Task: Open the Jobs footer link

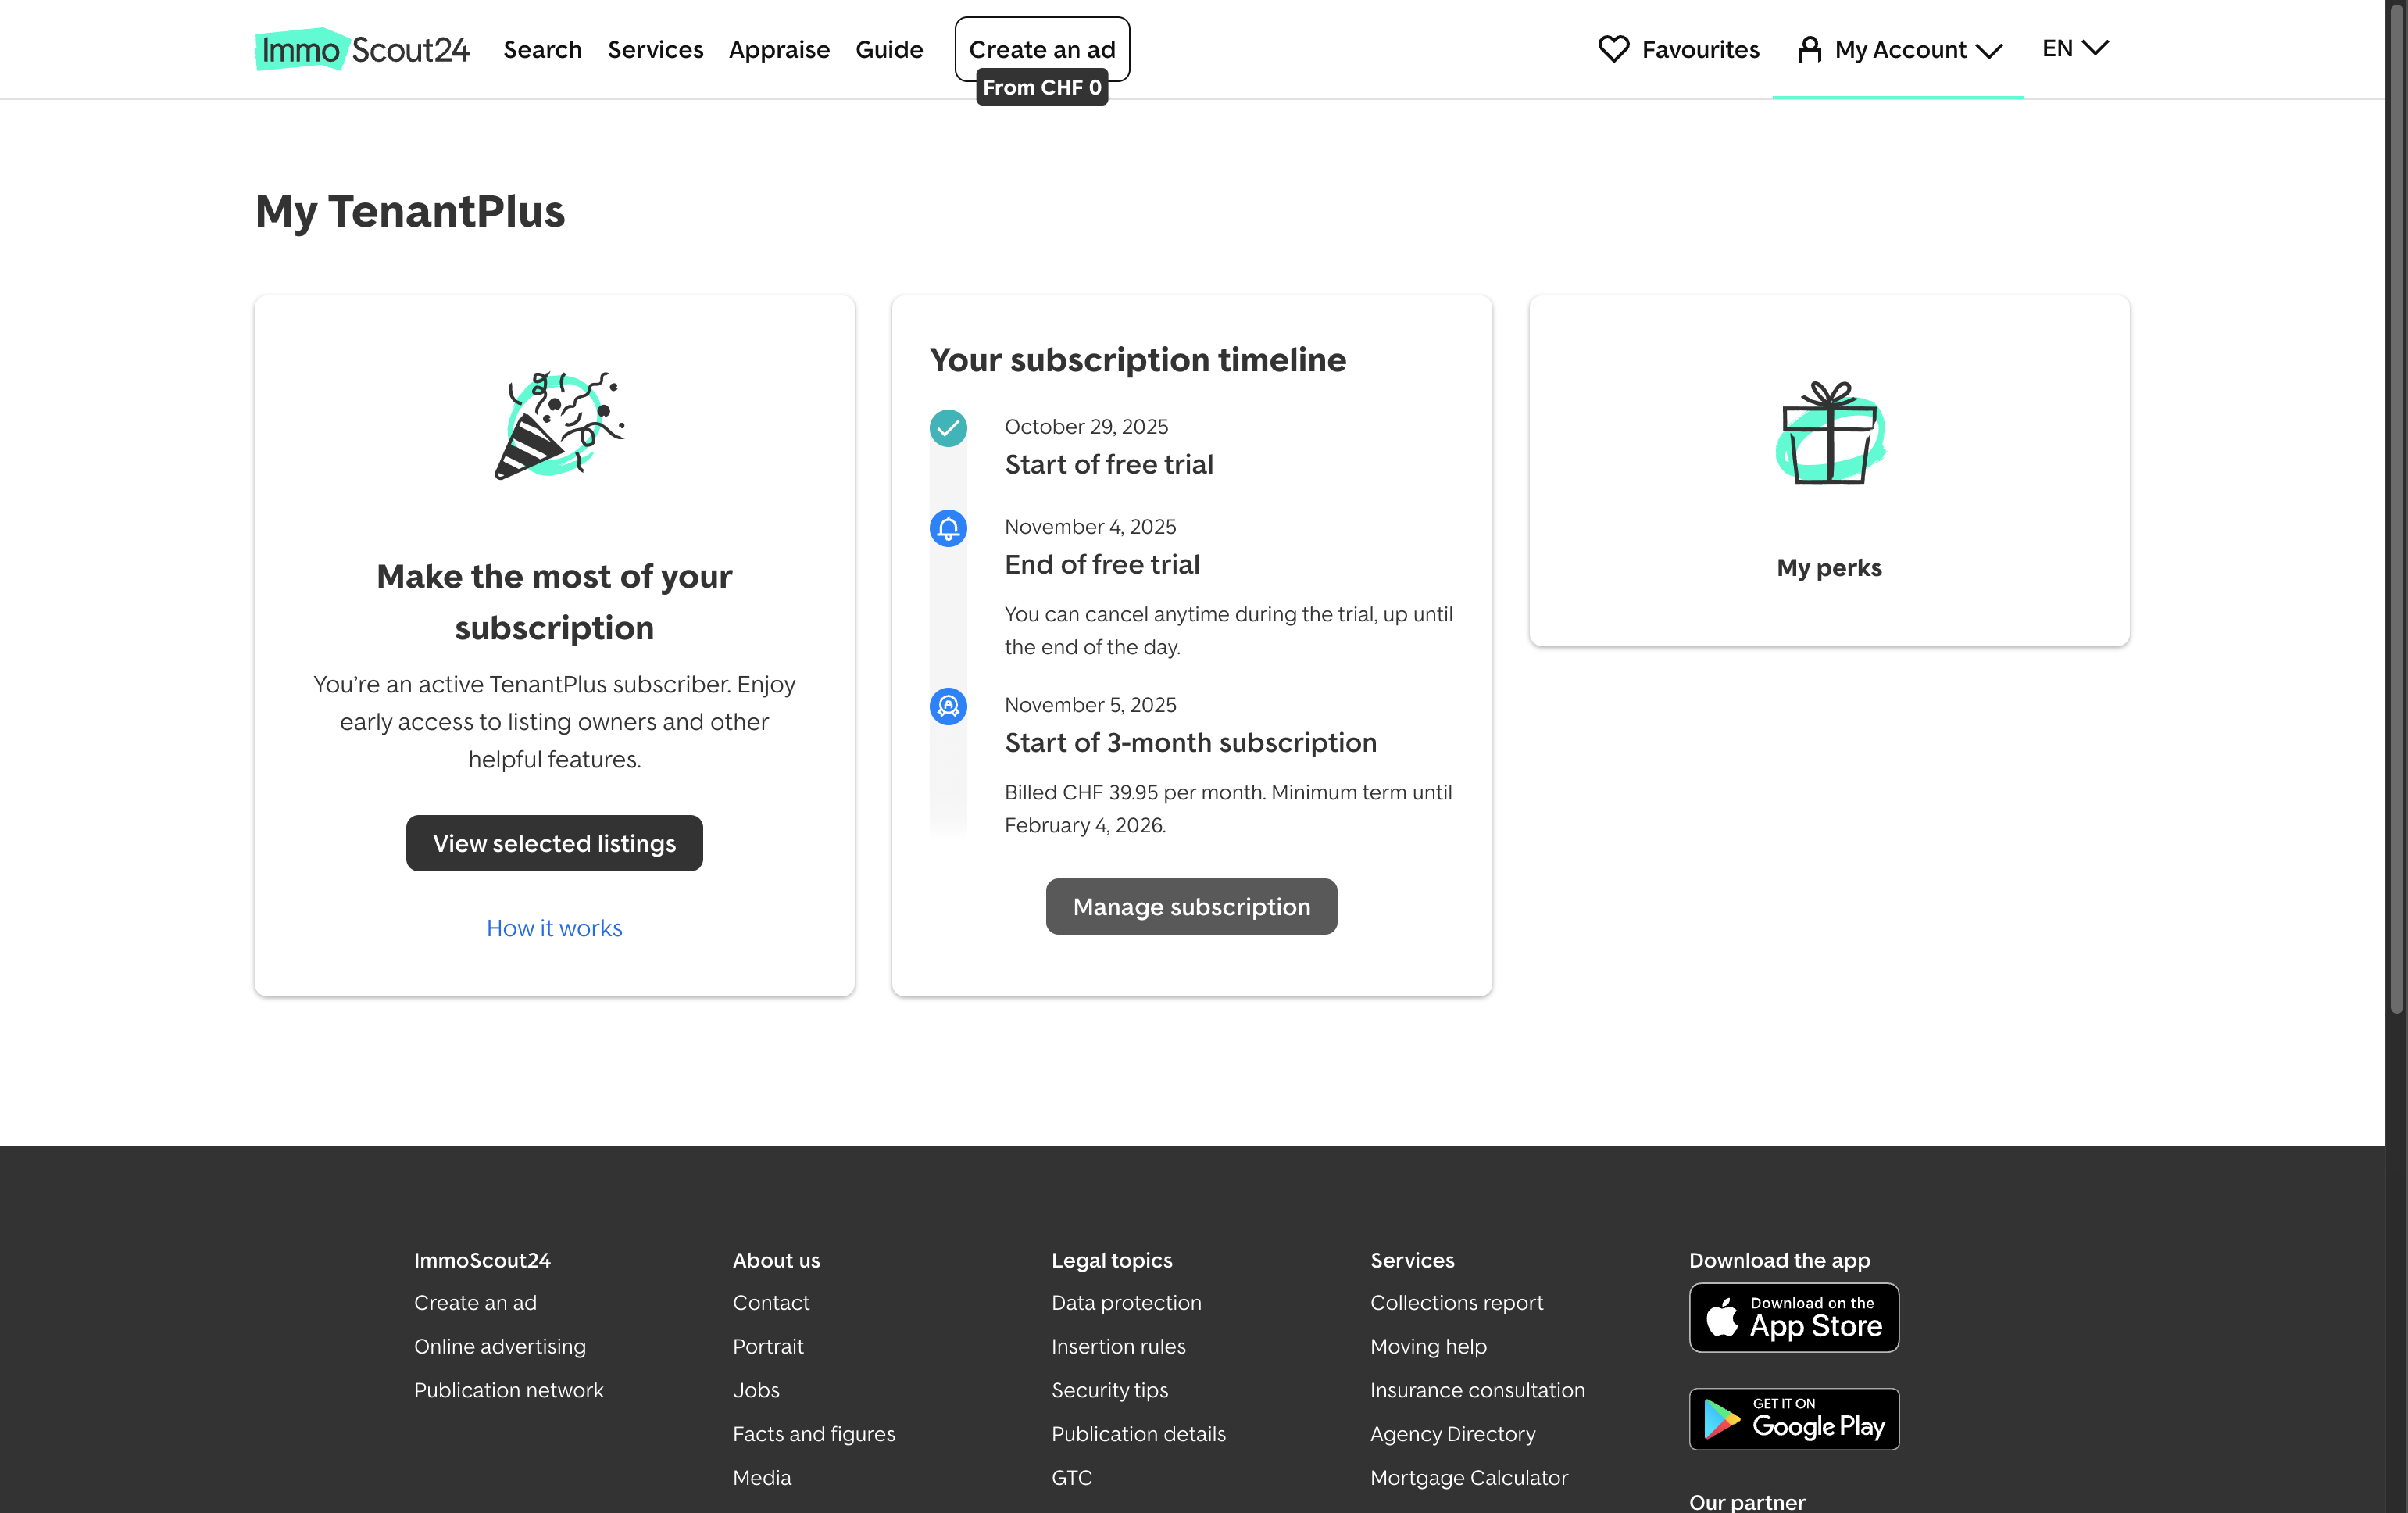Action: coord(756,1390)
